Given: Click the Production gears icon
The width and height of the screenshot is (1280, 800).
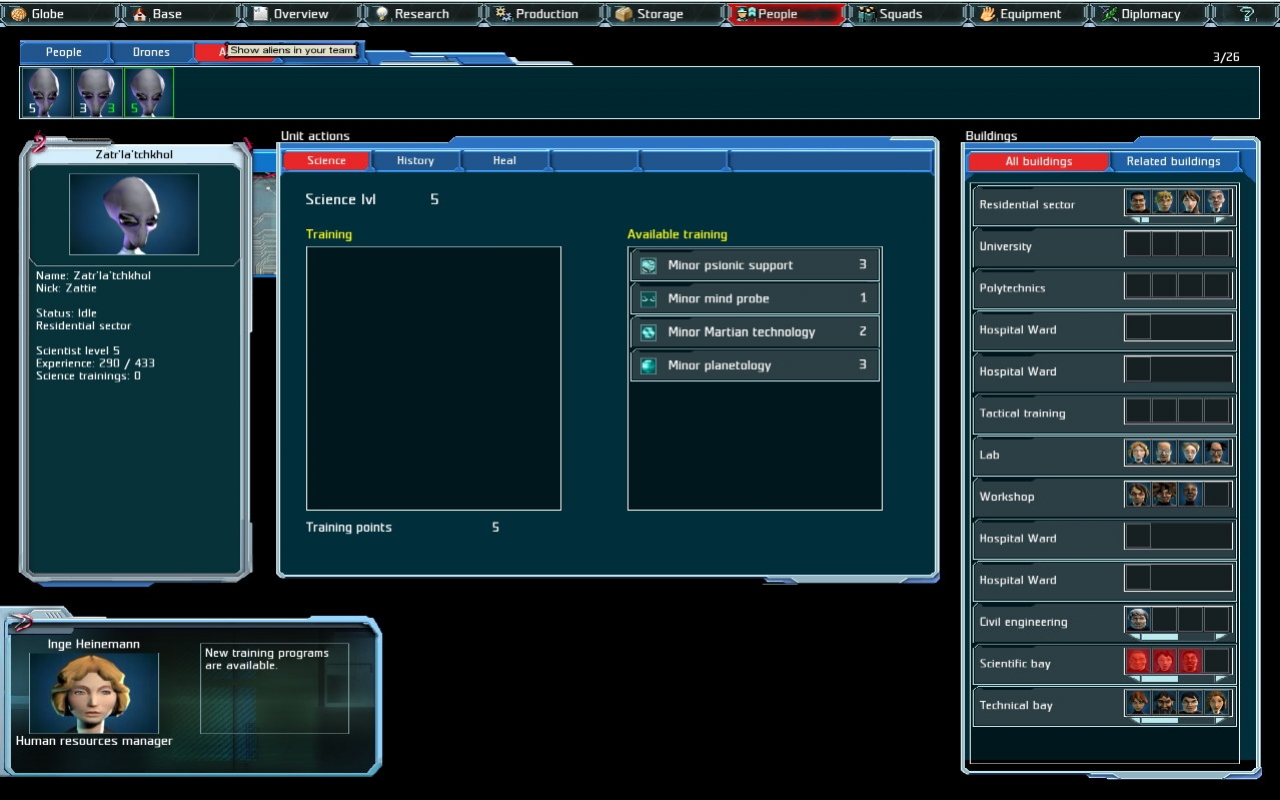Looking at the screenshot, I should pos(503,14).
